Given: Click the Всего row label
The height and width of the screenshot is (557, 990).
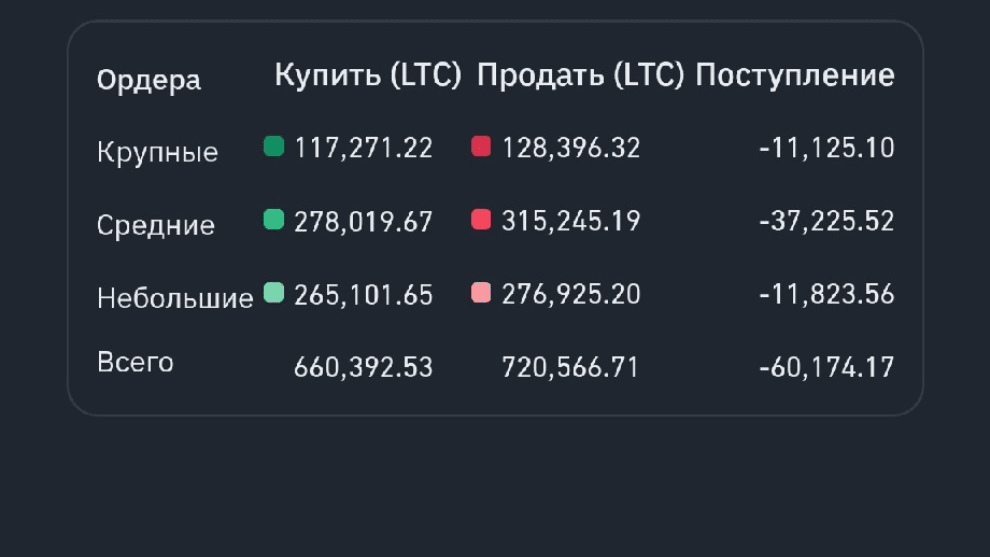Looking at the screenshot, I should [135, 362].
